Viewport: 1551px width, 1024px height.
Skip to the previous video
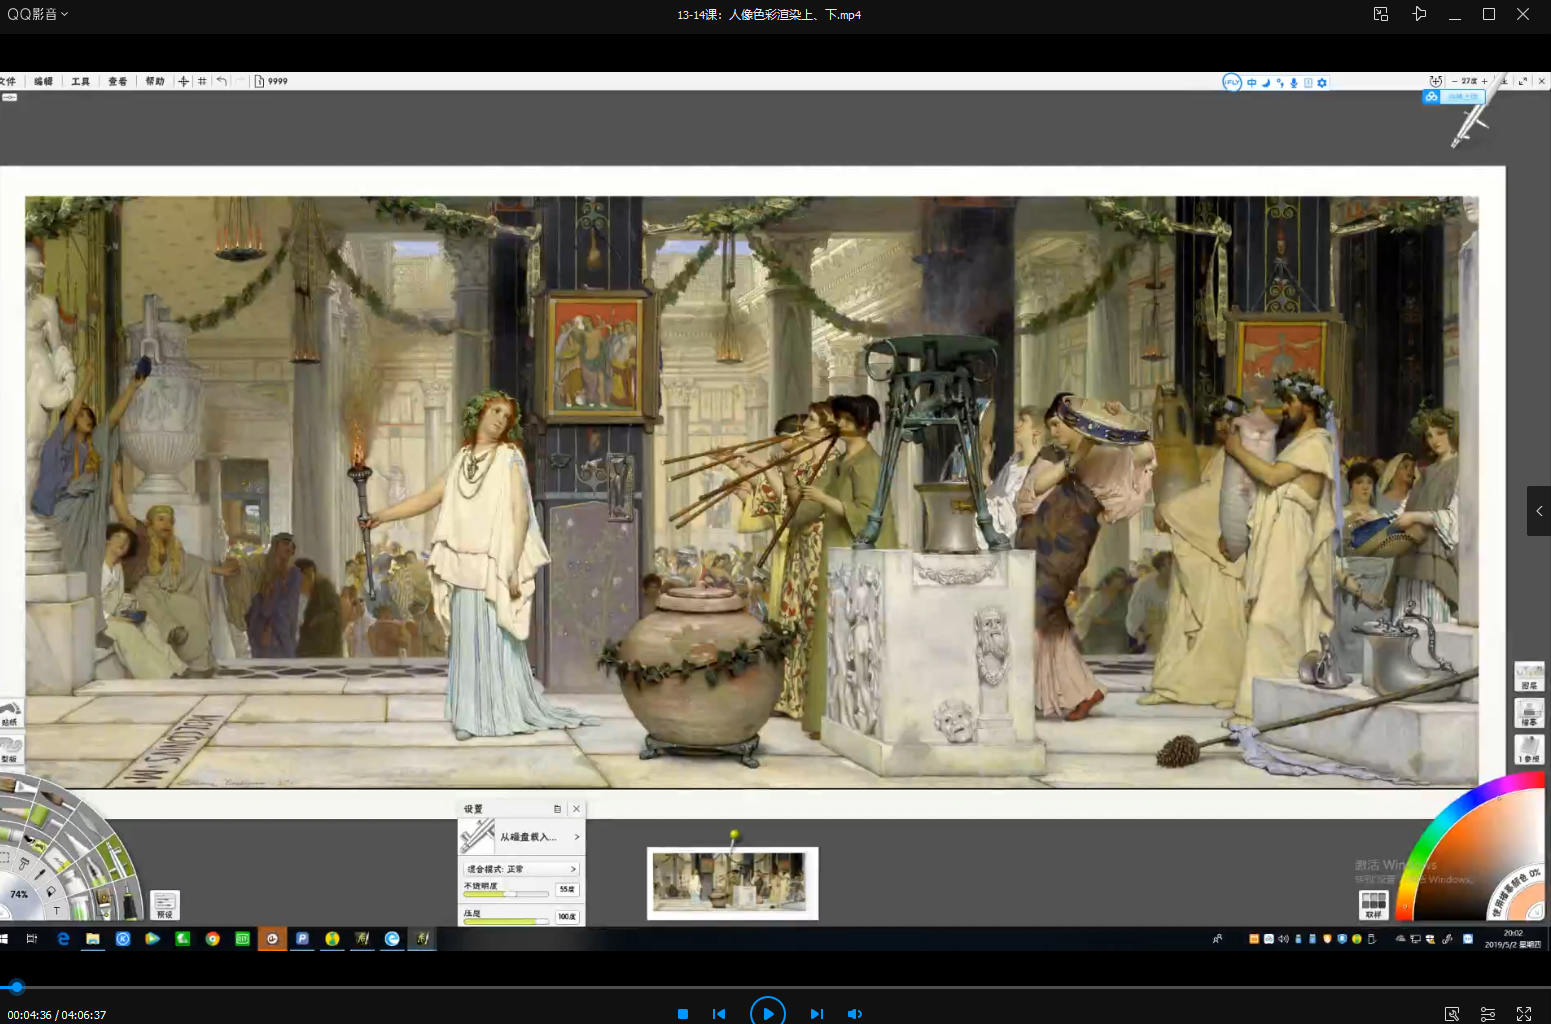point(719,1014)
